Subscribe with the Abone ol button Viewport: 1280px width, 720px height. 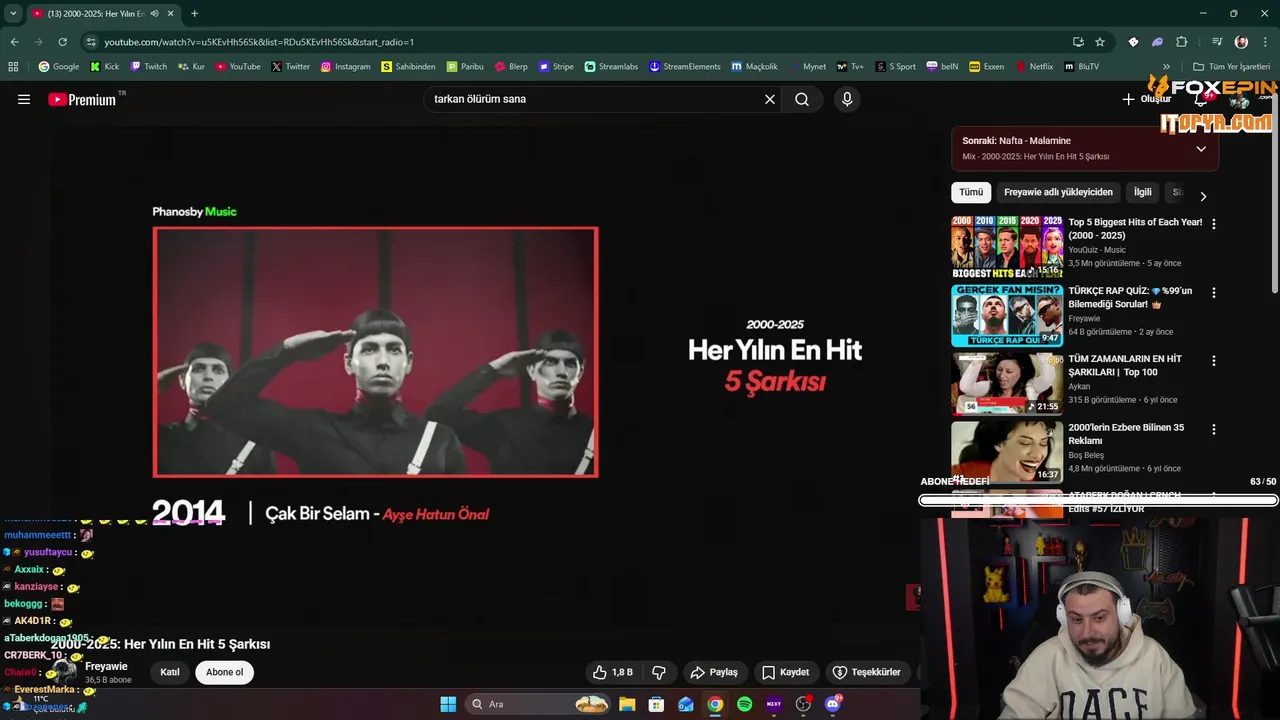pyautogui.click(x=224, y=672)
